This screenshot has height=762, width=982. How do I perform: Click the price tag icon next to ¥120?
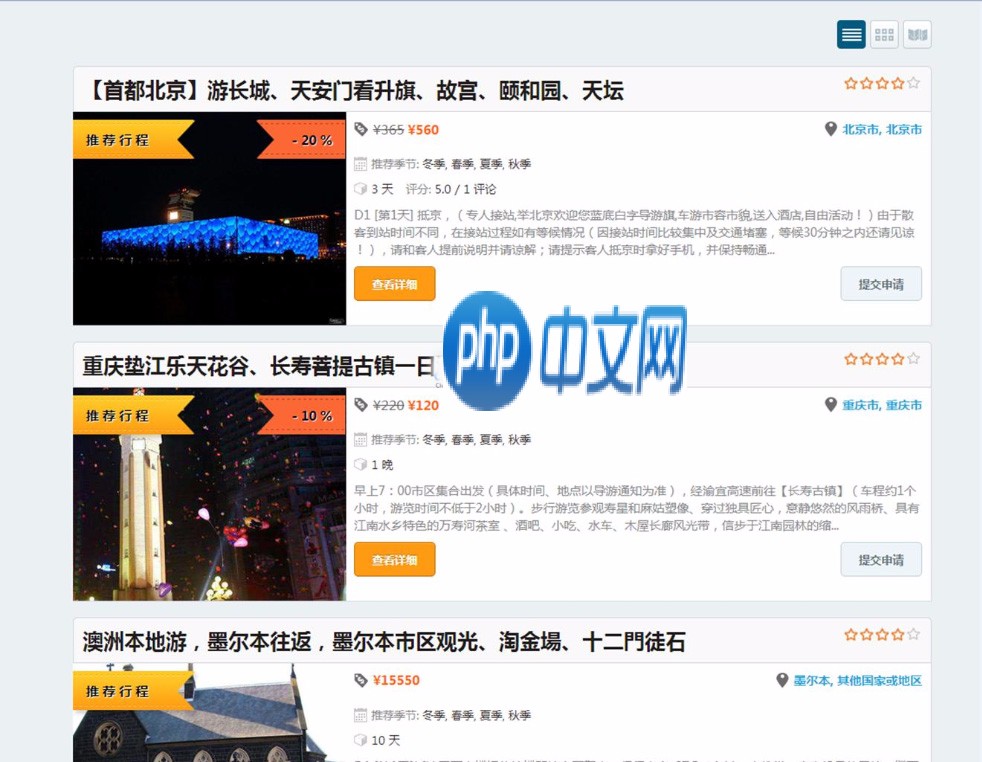361,405
